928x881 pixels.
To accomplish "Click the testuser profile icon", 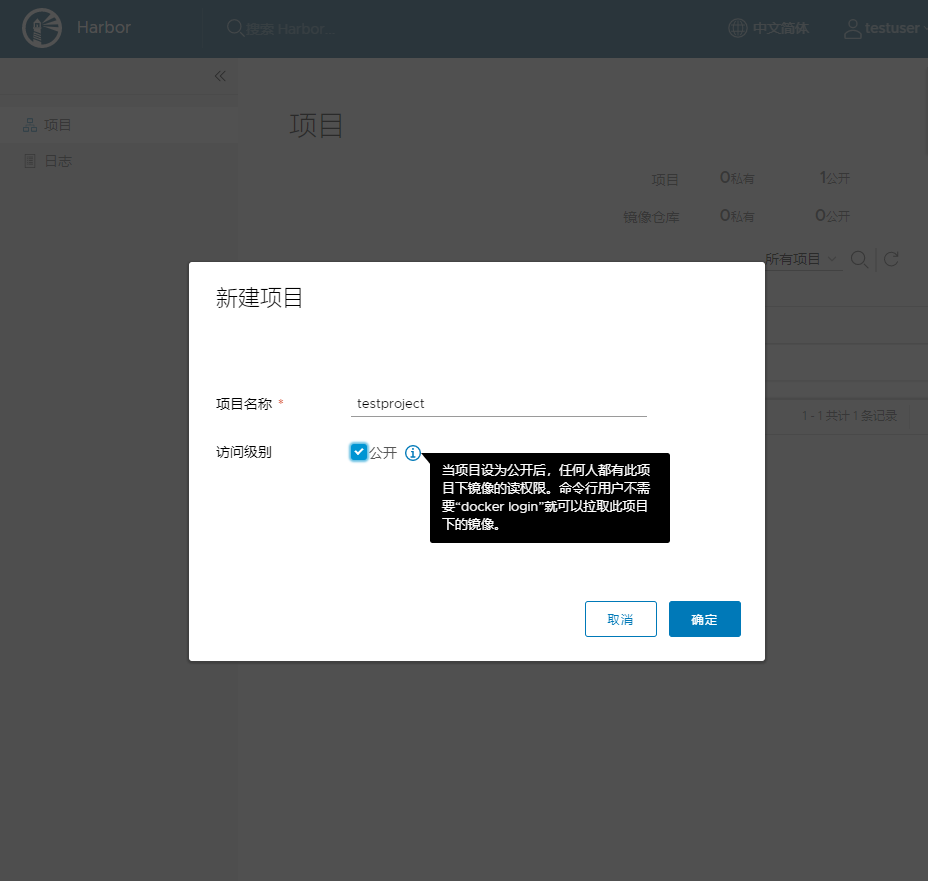I will coord(852,28).
